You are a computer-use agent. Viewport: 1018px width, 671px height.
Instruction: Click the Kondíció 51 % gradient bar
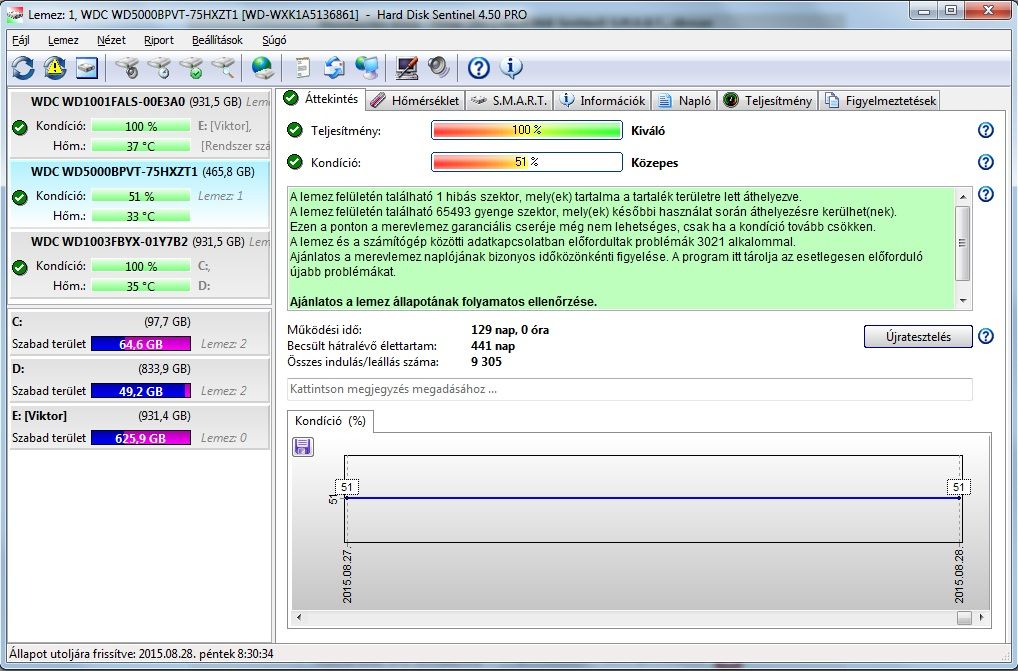tap(527, 162)
